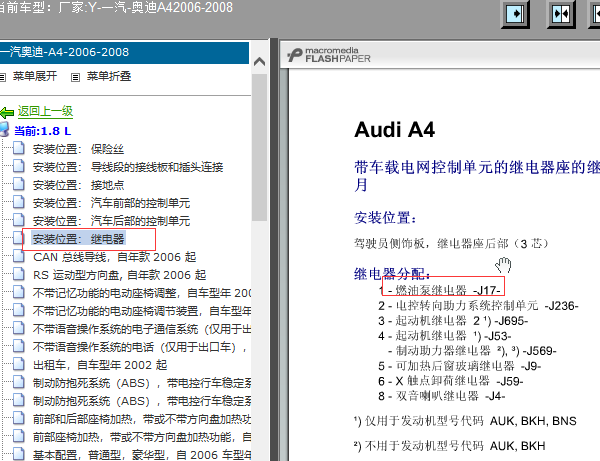Screen dimensions: 600x461
Task: Click the Macromedia FlashPaper logo
Action: (329, 55)
